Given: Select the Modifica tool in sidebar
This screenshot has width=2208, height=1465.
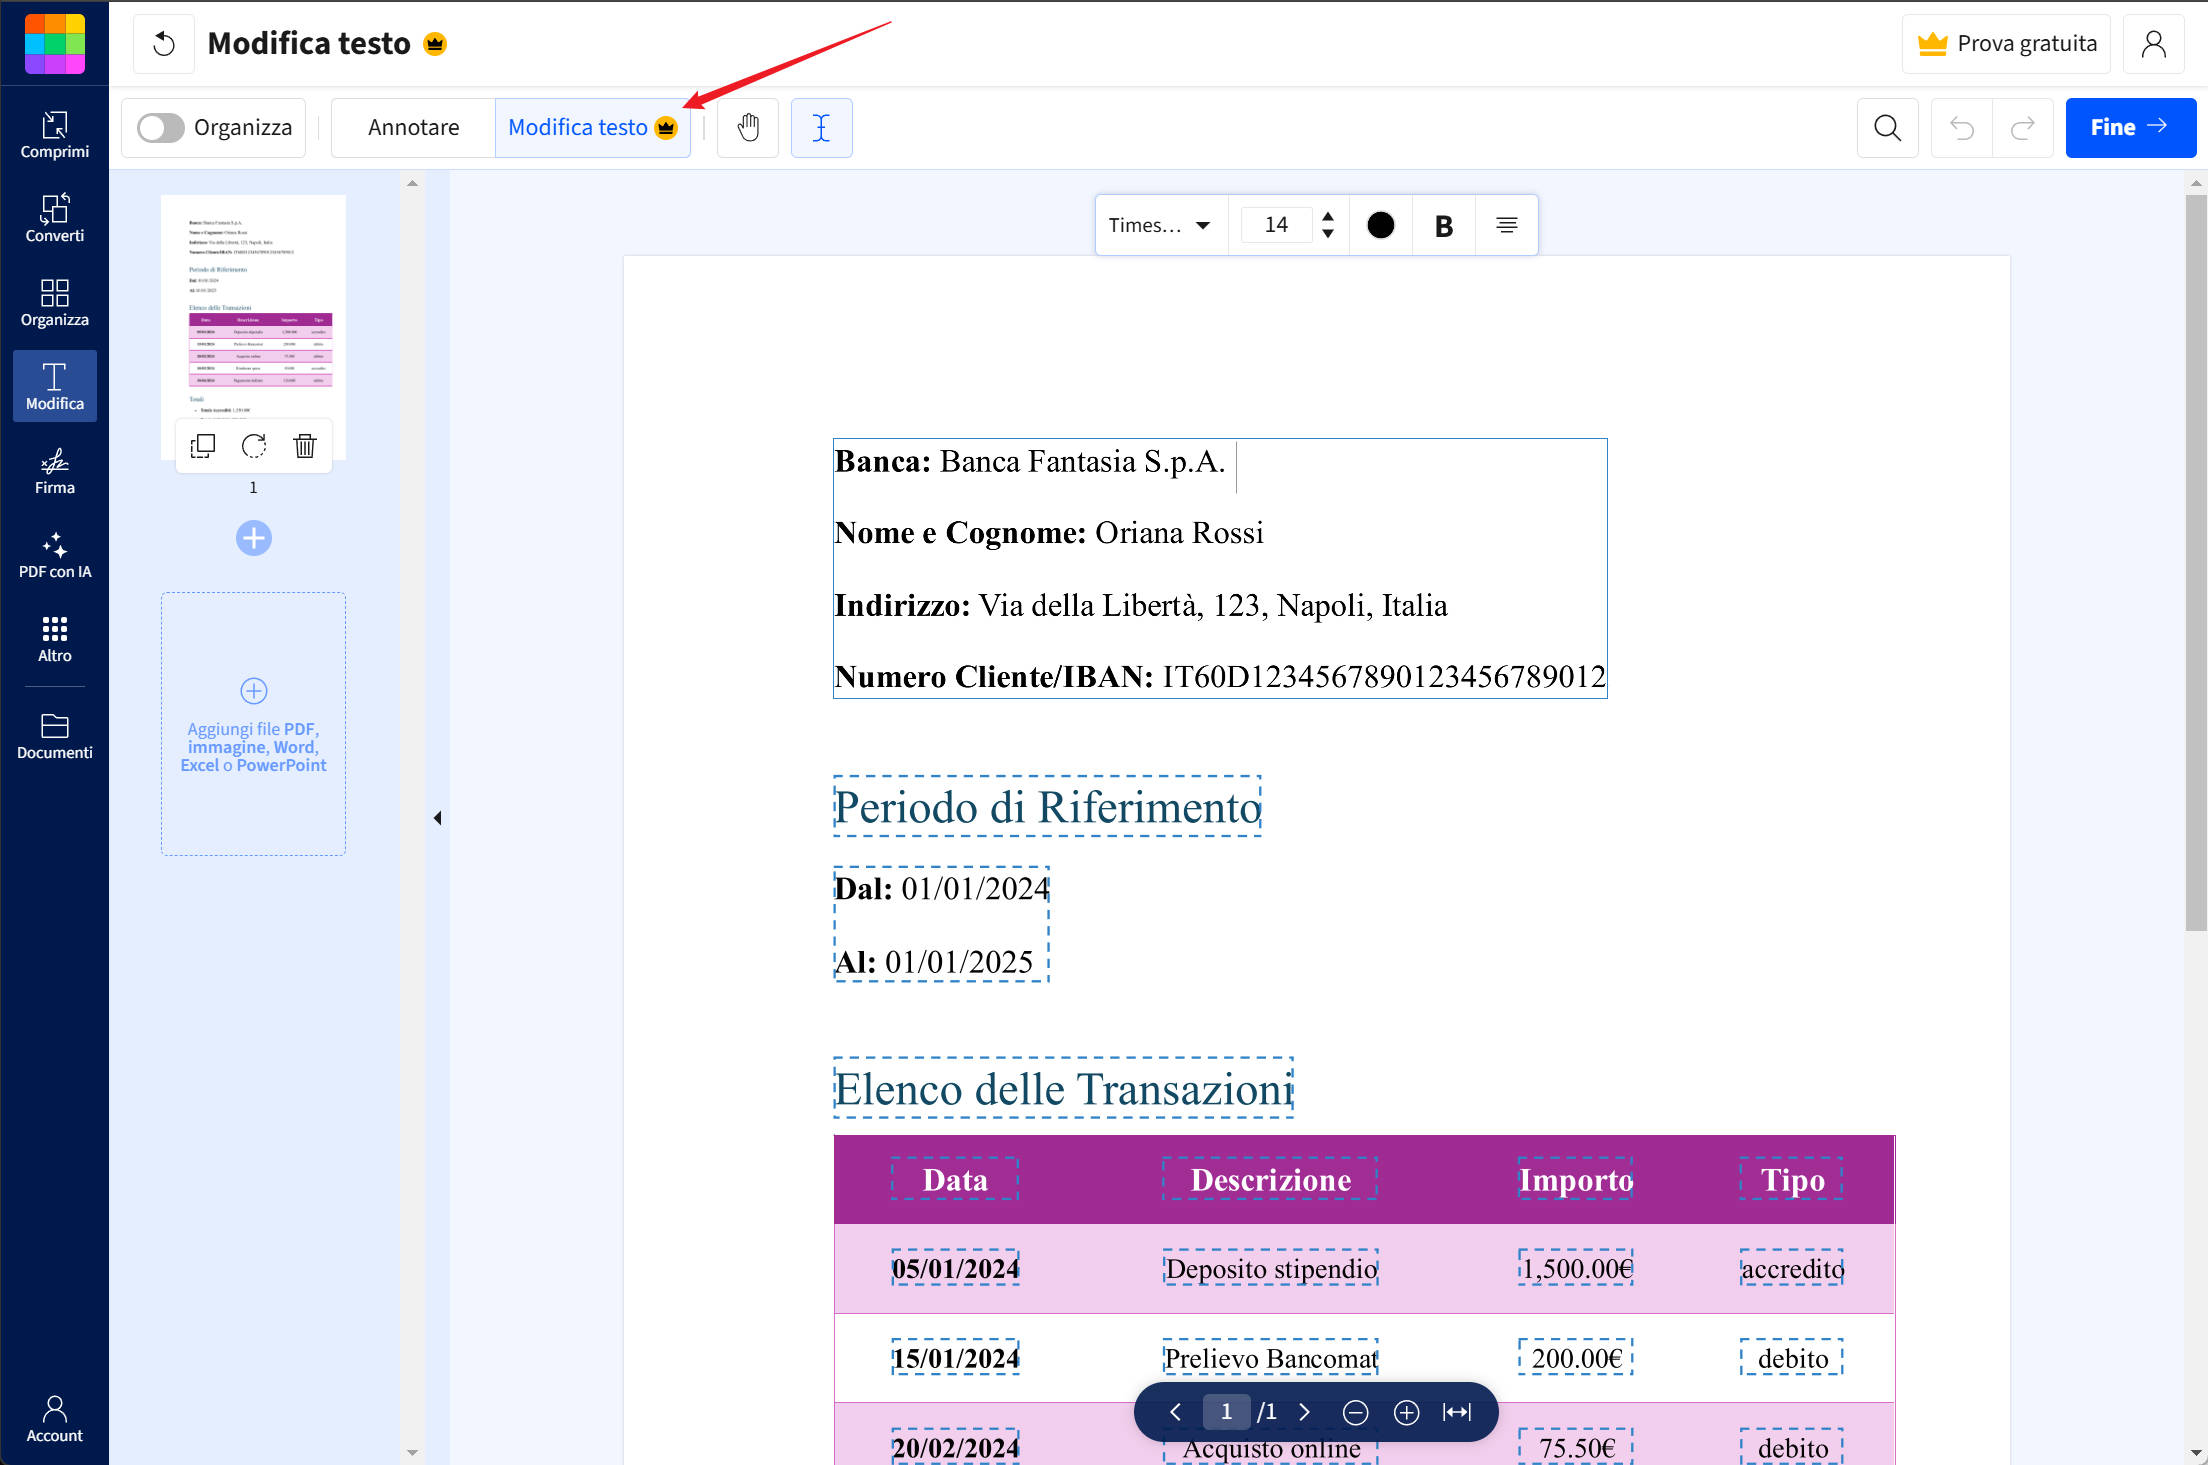Looking at the screenshot, I should point(54,387).
